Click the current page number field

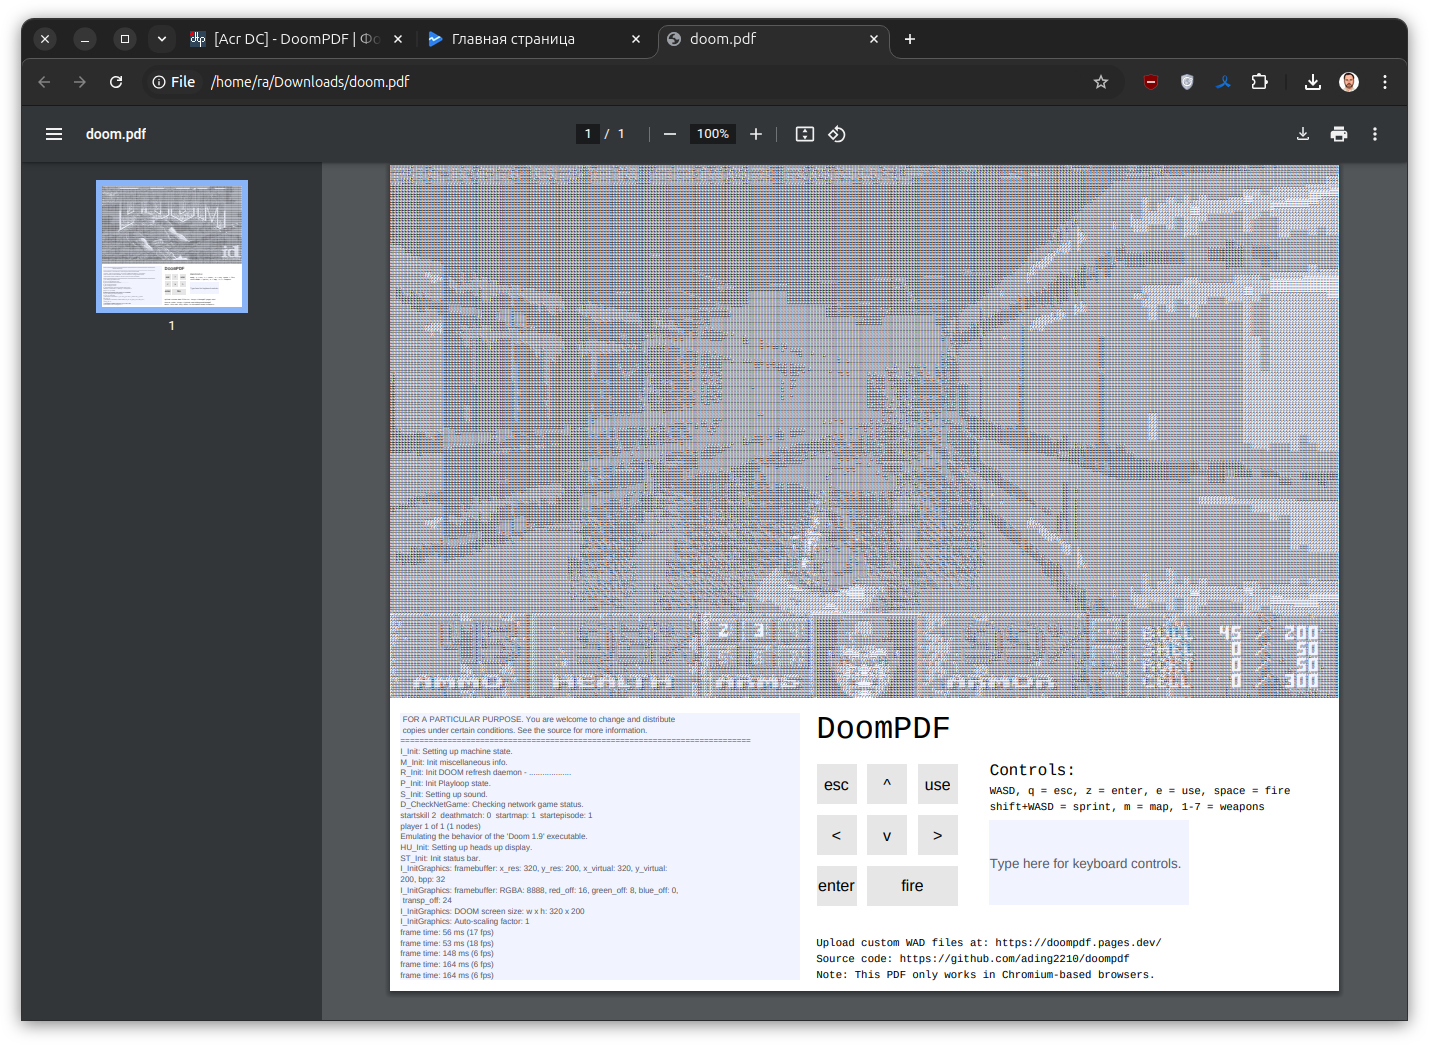[x=588, y=134]
